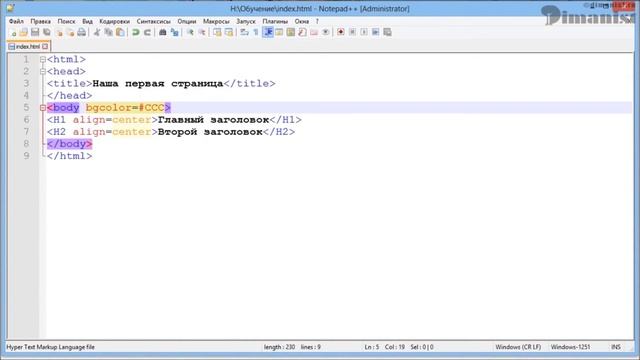Image resolution: width=640 pixels, height=360 pixels.
Task: Open the Правка menu
Action: (40, 21)
